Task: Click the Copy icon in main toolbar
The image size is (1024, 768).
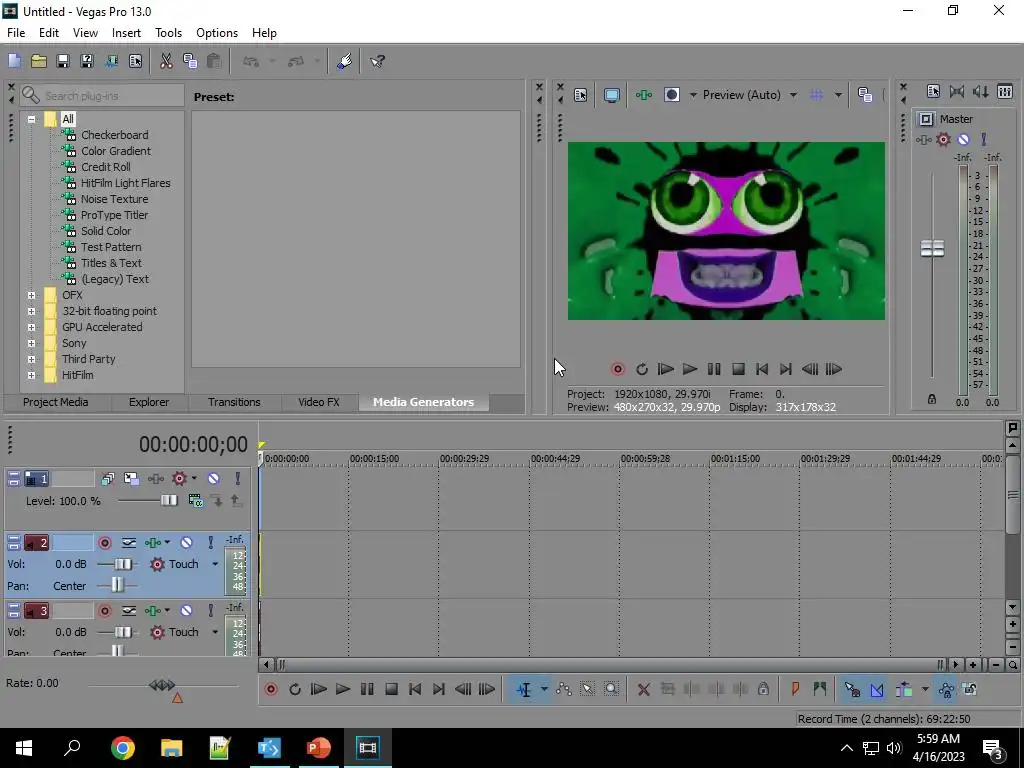Action: click(x=190, y=61)
